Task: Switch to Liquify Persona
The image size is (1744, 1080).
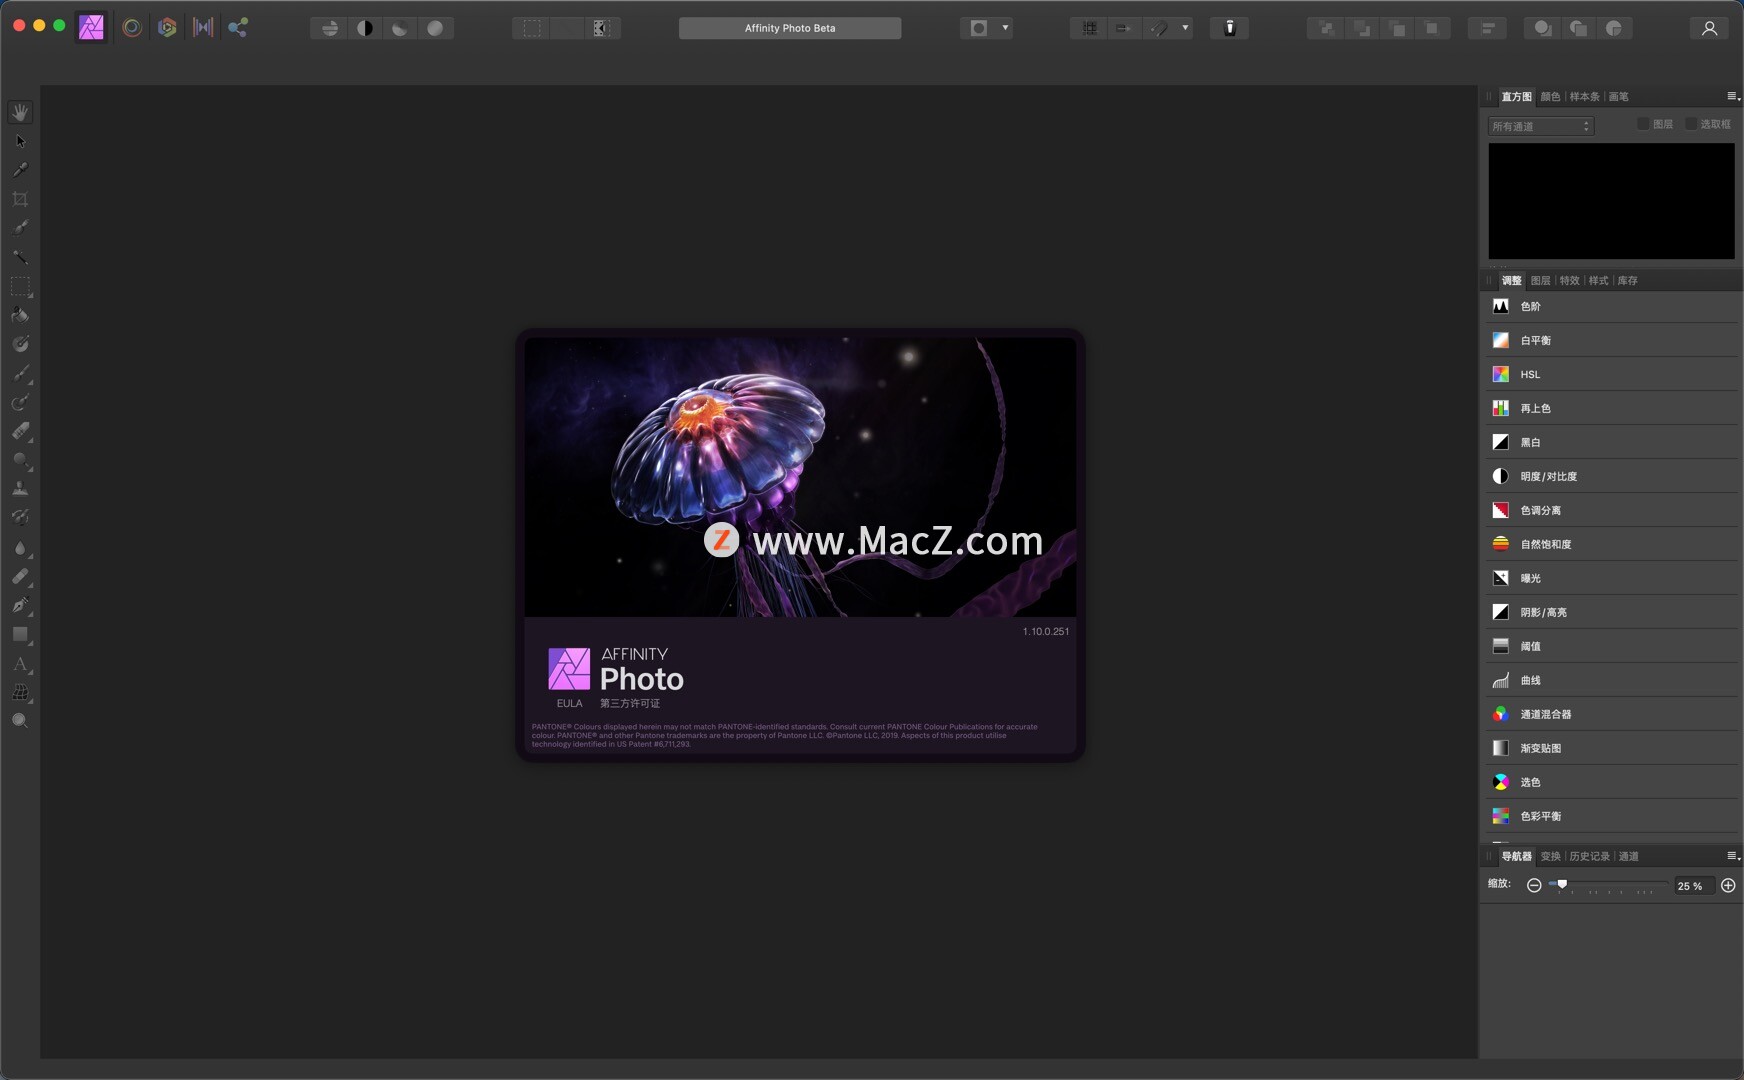Action: [132, 28]
